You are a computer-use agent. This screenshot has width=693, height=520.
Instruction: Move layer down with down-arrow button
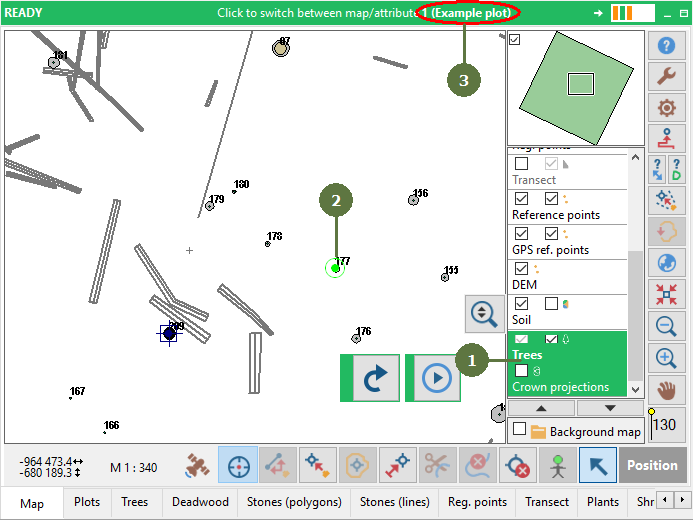pyautogui.click(x=610, y=408)
